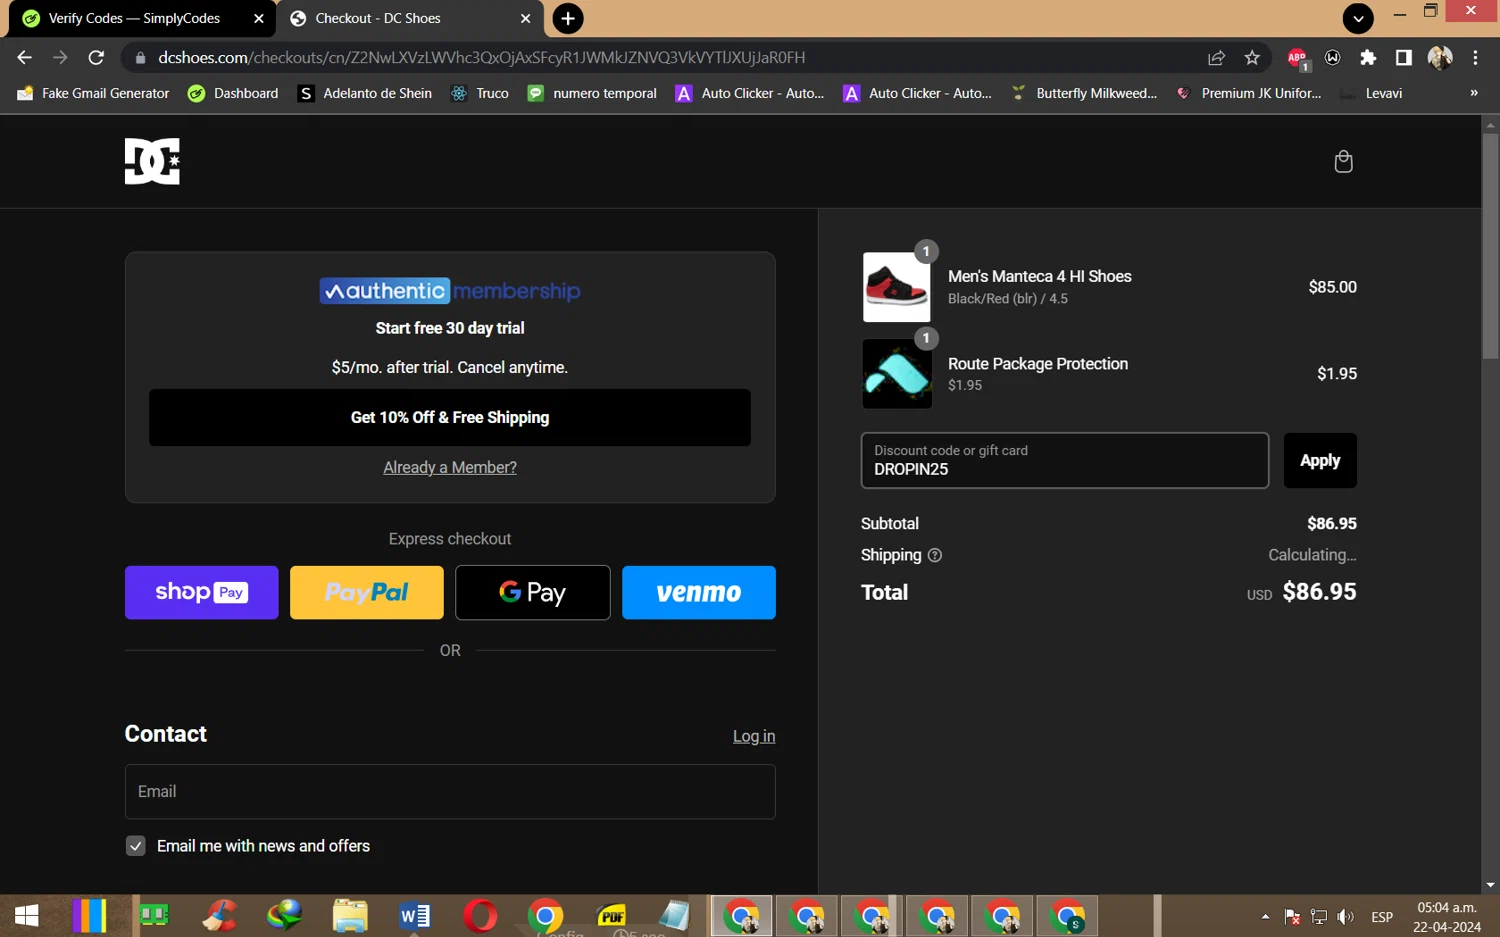Screen dimensions: 1500x937
Task: Click the Log in link
Action: [x=754, y=736]
